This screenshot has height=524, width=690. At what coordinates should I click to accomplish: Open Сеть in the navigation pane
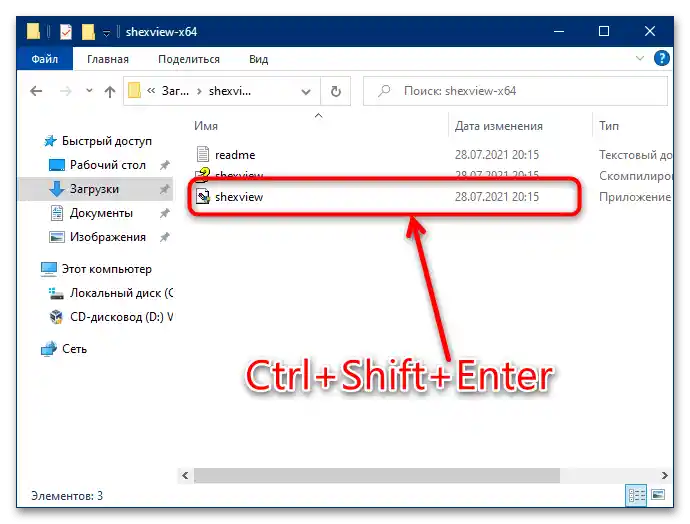[74, 349]
